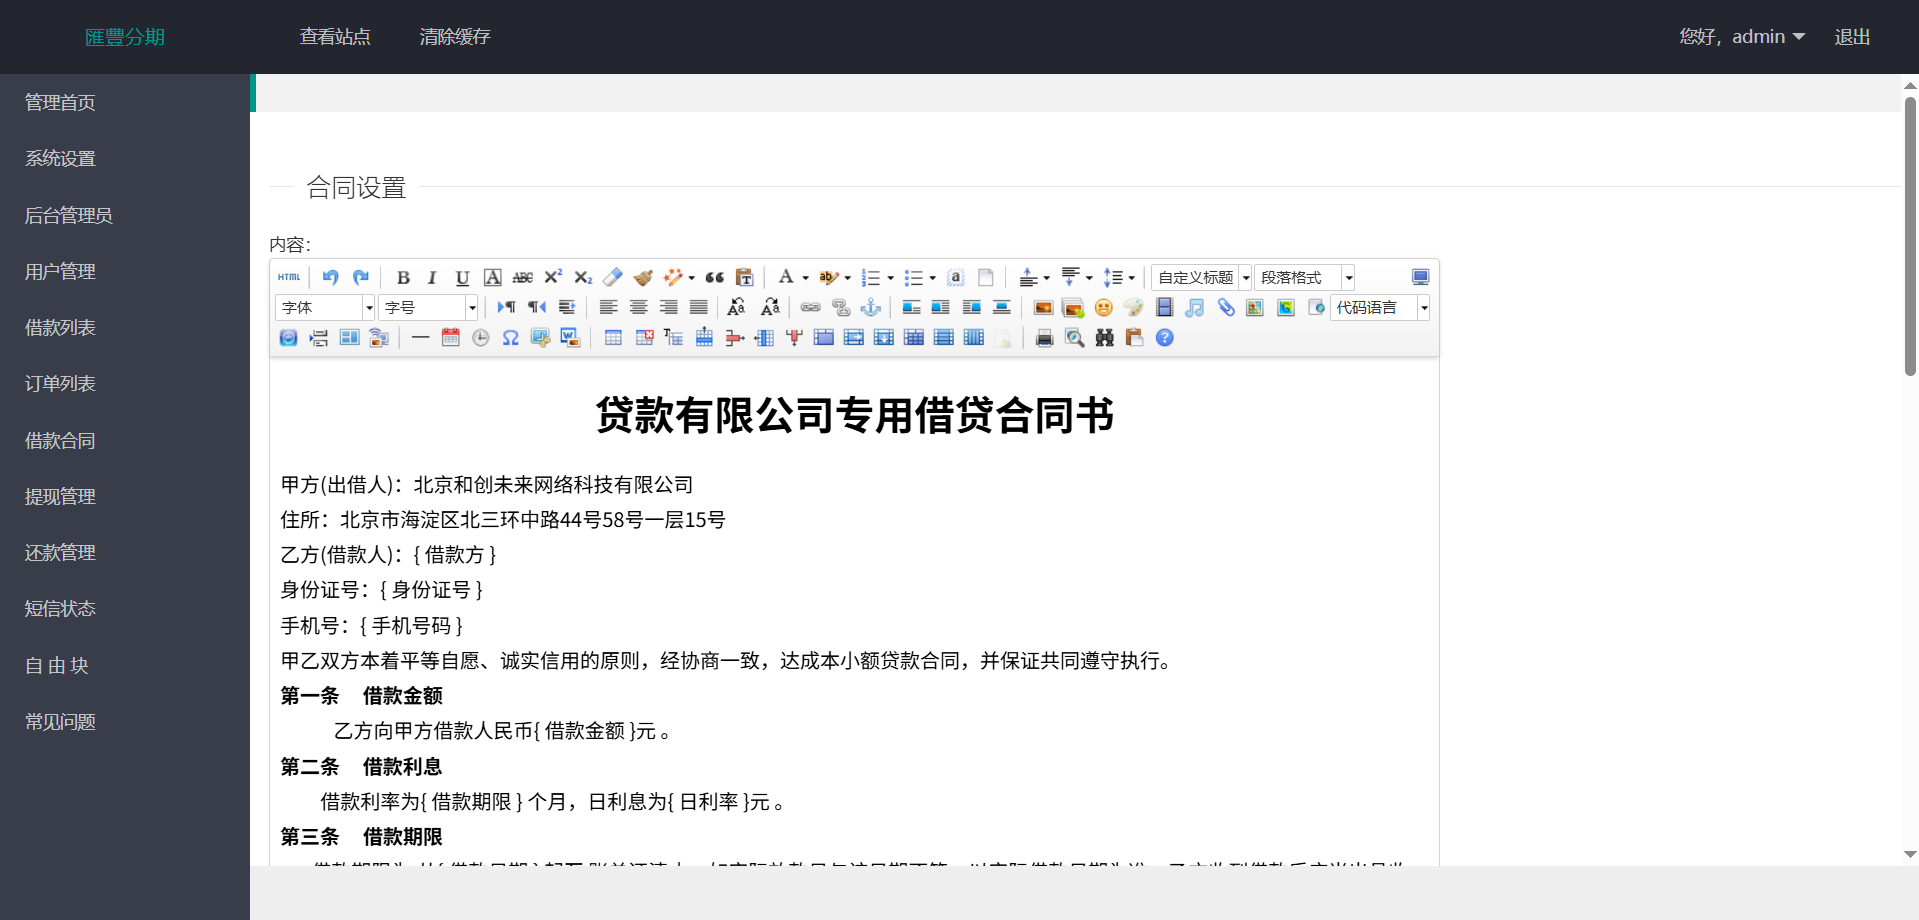The width and height of the screenshot is (1919, 920).
Task: Expand the unordered list style dropdown
Action: pyautogui.click(x=932, y=278)
